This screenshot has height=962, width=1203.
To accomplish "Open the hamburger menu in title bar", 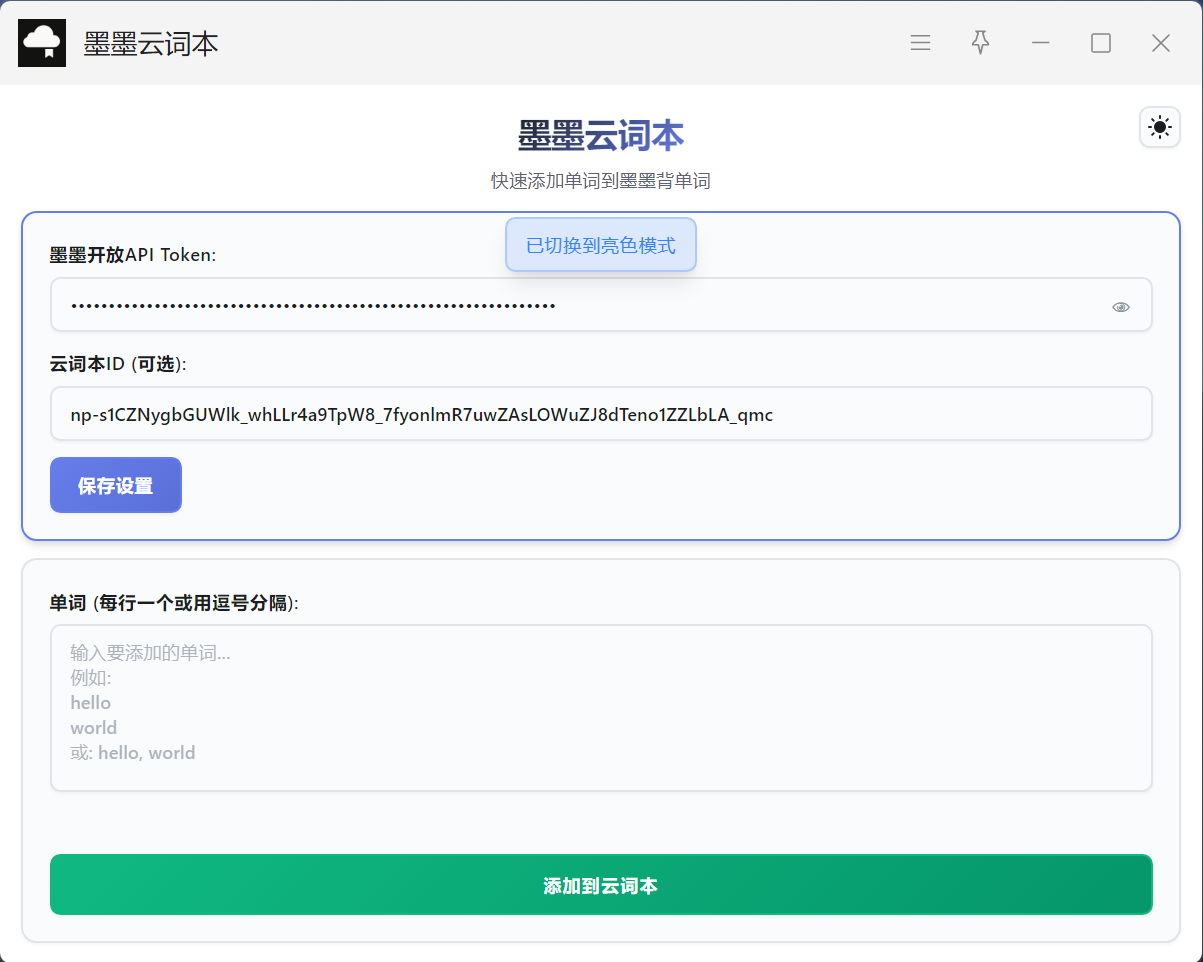I will click(x=920, y=43).
